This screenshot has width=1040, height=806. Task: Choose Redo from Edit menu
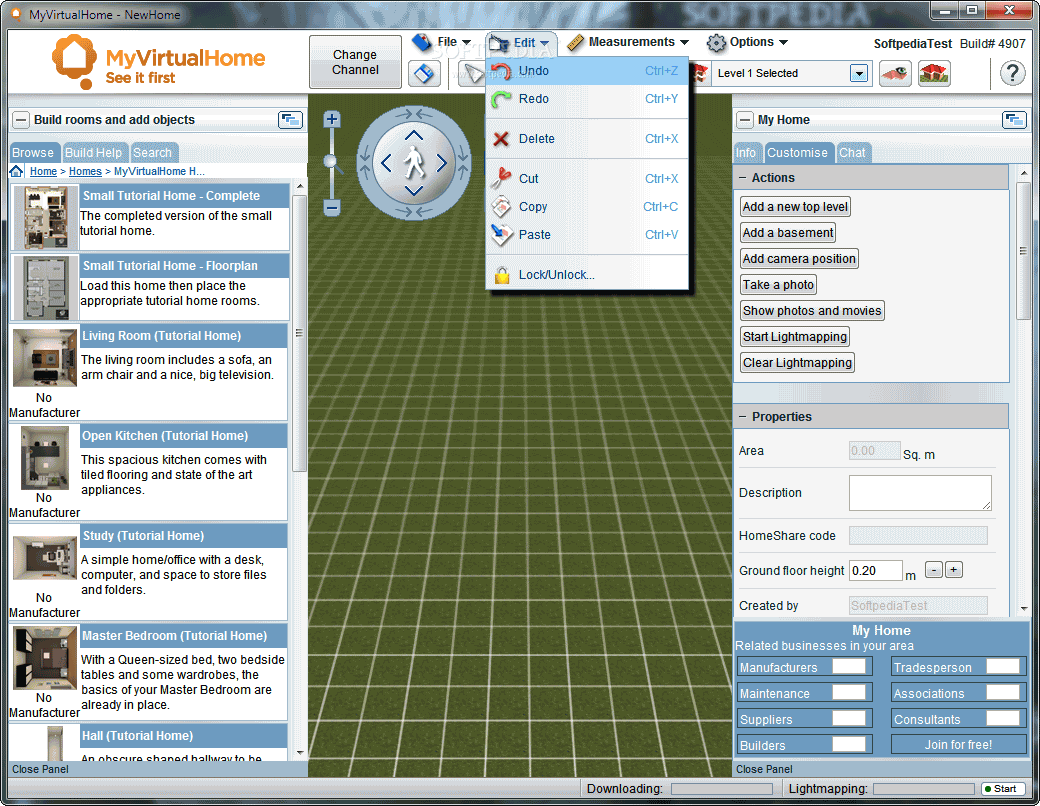point(587,99)
